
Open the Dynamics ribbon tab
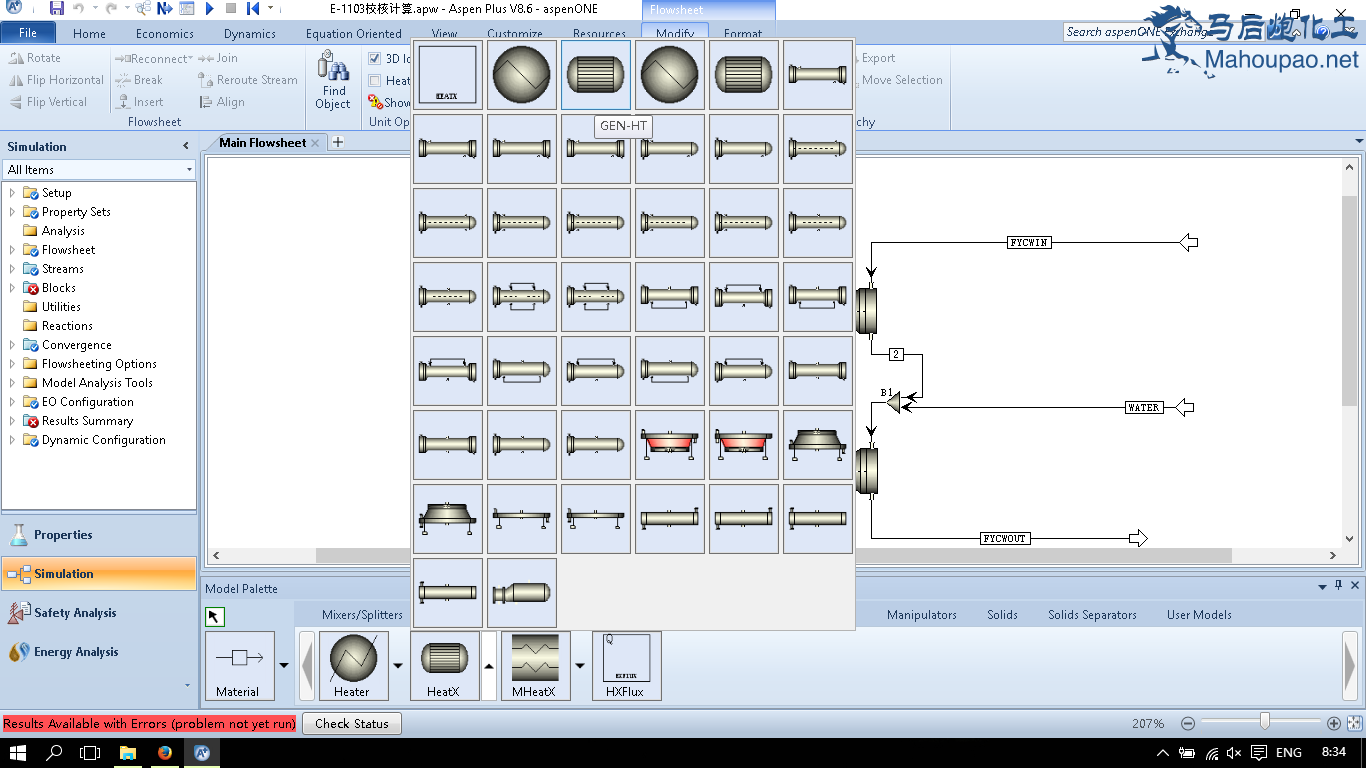250,33
